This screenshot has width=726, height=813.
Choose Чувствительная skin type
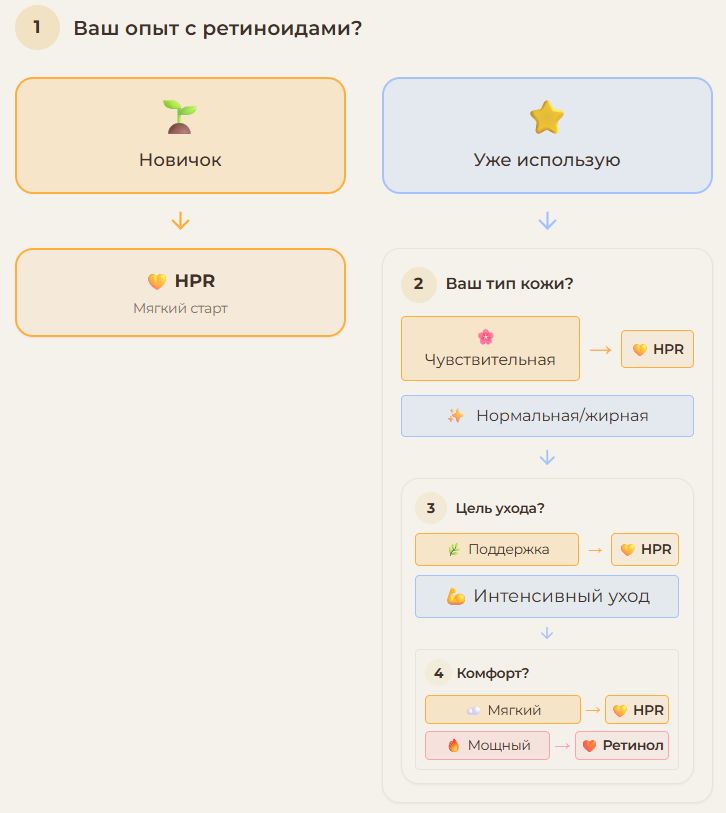[x=490, y=348]
